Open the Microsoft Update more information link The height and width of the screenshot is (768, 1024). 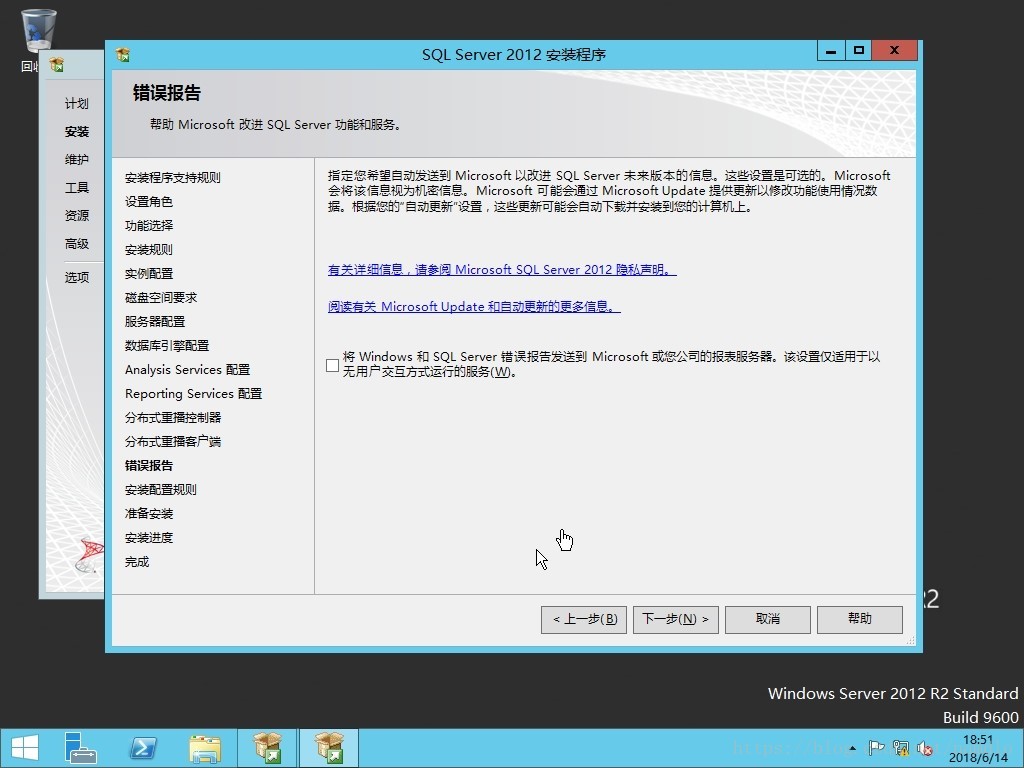pos(474,306)
